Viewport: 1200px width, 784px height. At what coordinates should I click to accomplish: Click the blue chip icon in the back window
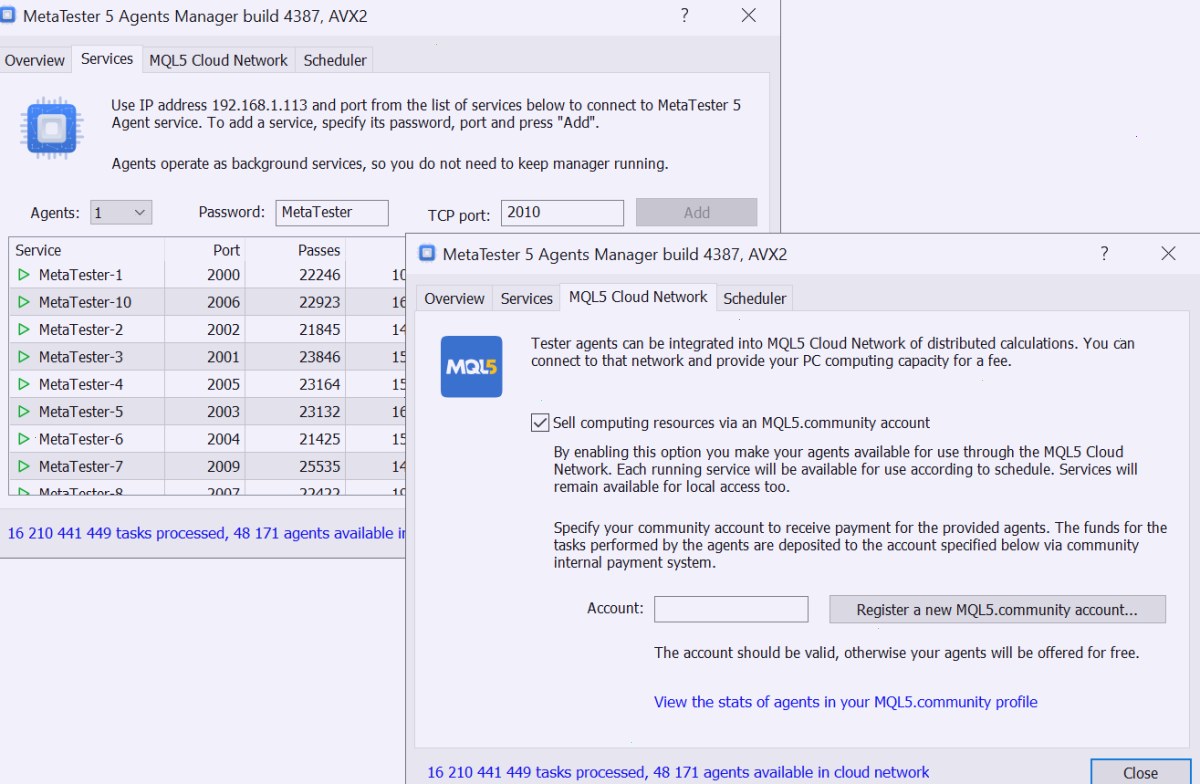click(x=51, y=128)
